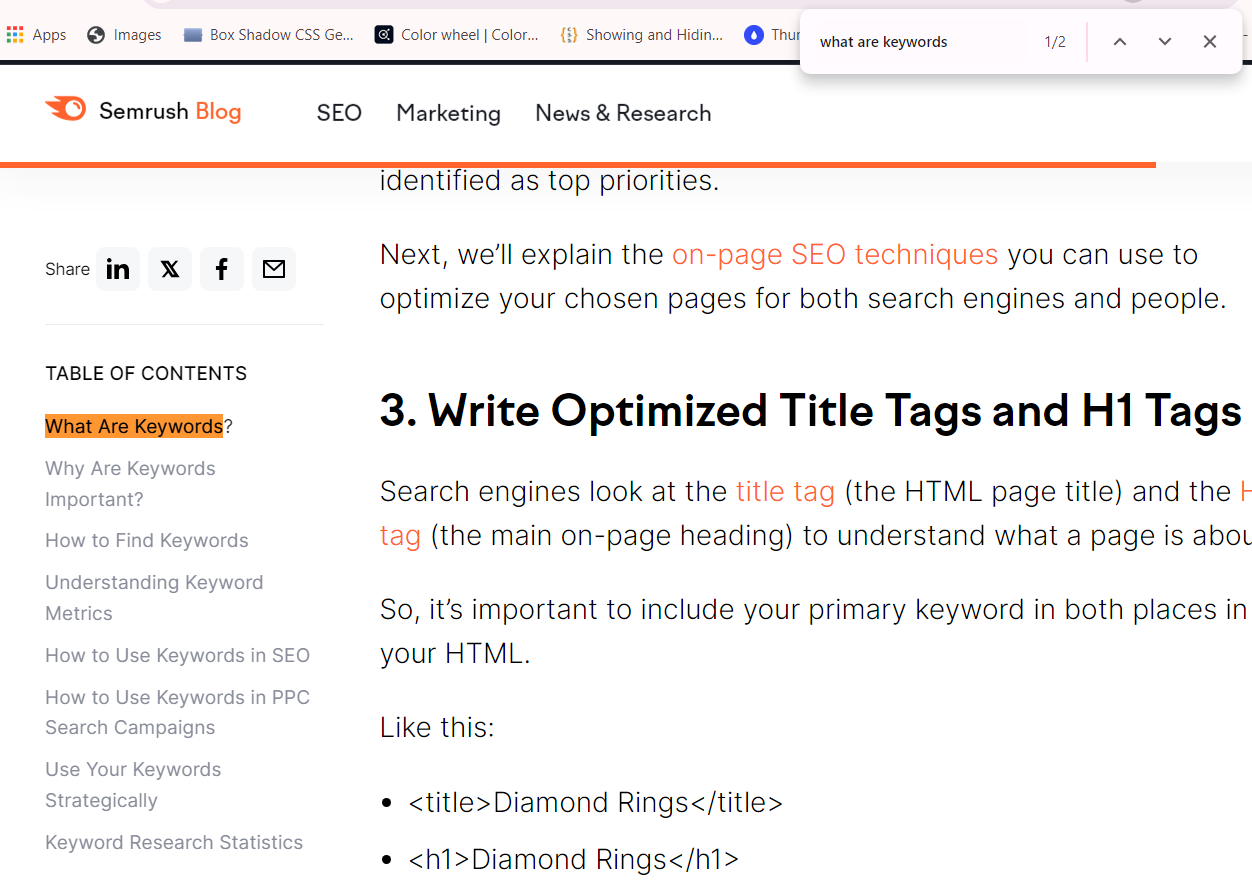Share the article via email icon
The height and width of the screenshot is (891, 1252).
coord(274,268)
